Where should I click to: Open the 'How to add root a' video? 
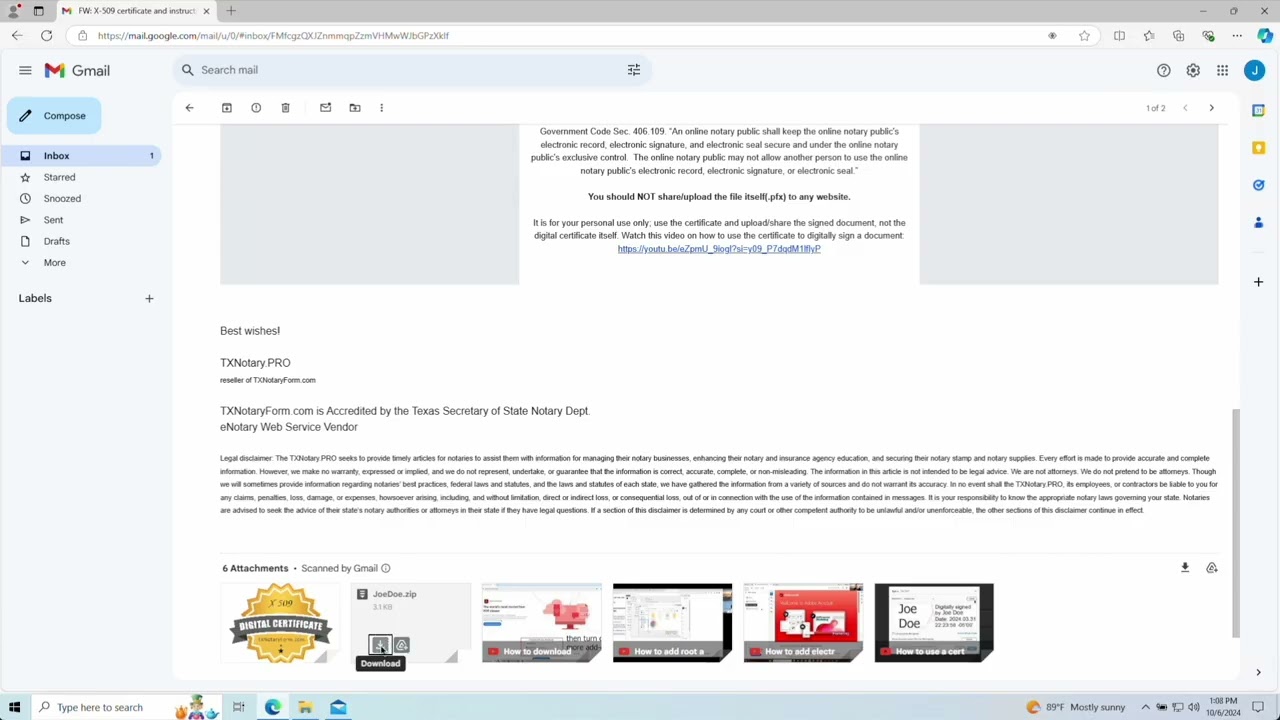pos(672,623)
